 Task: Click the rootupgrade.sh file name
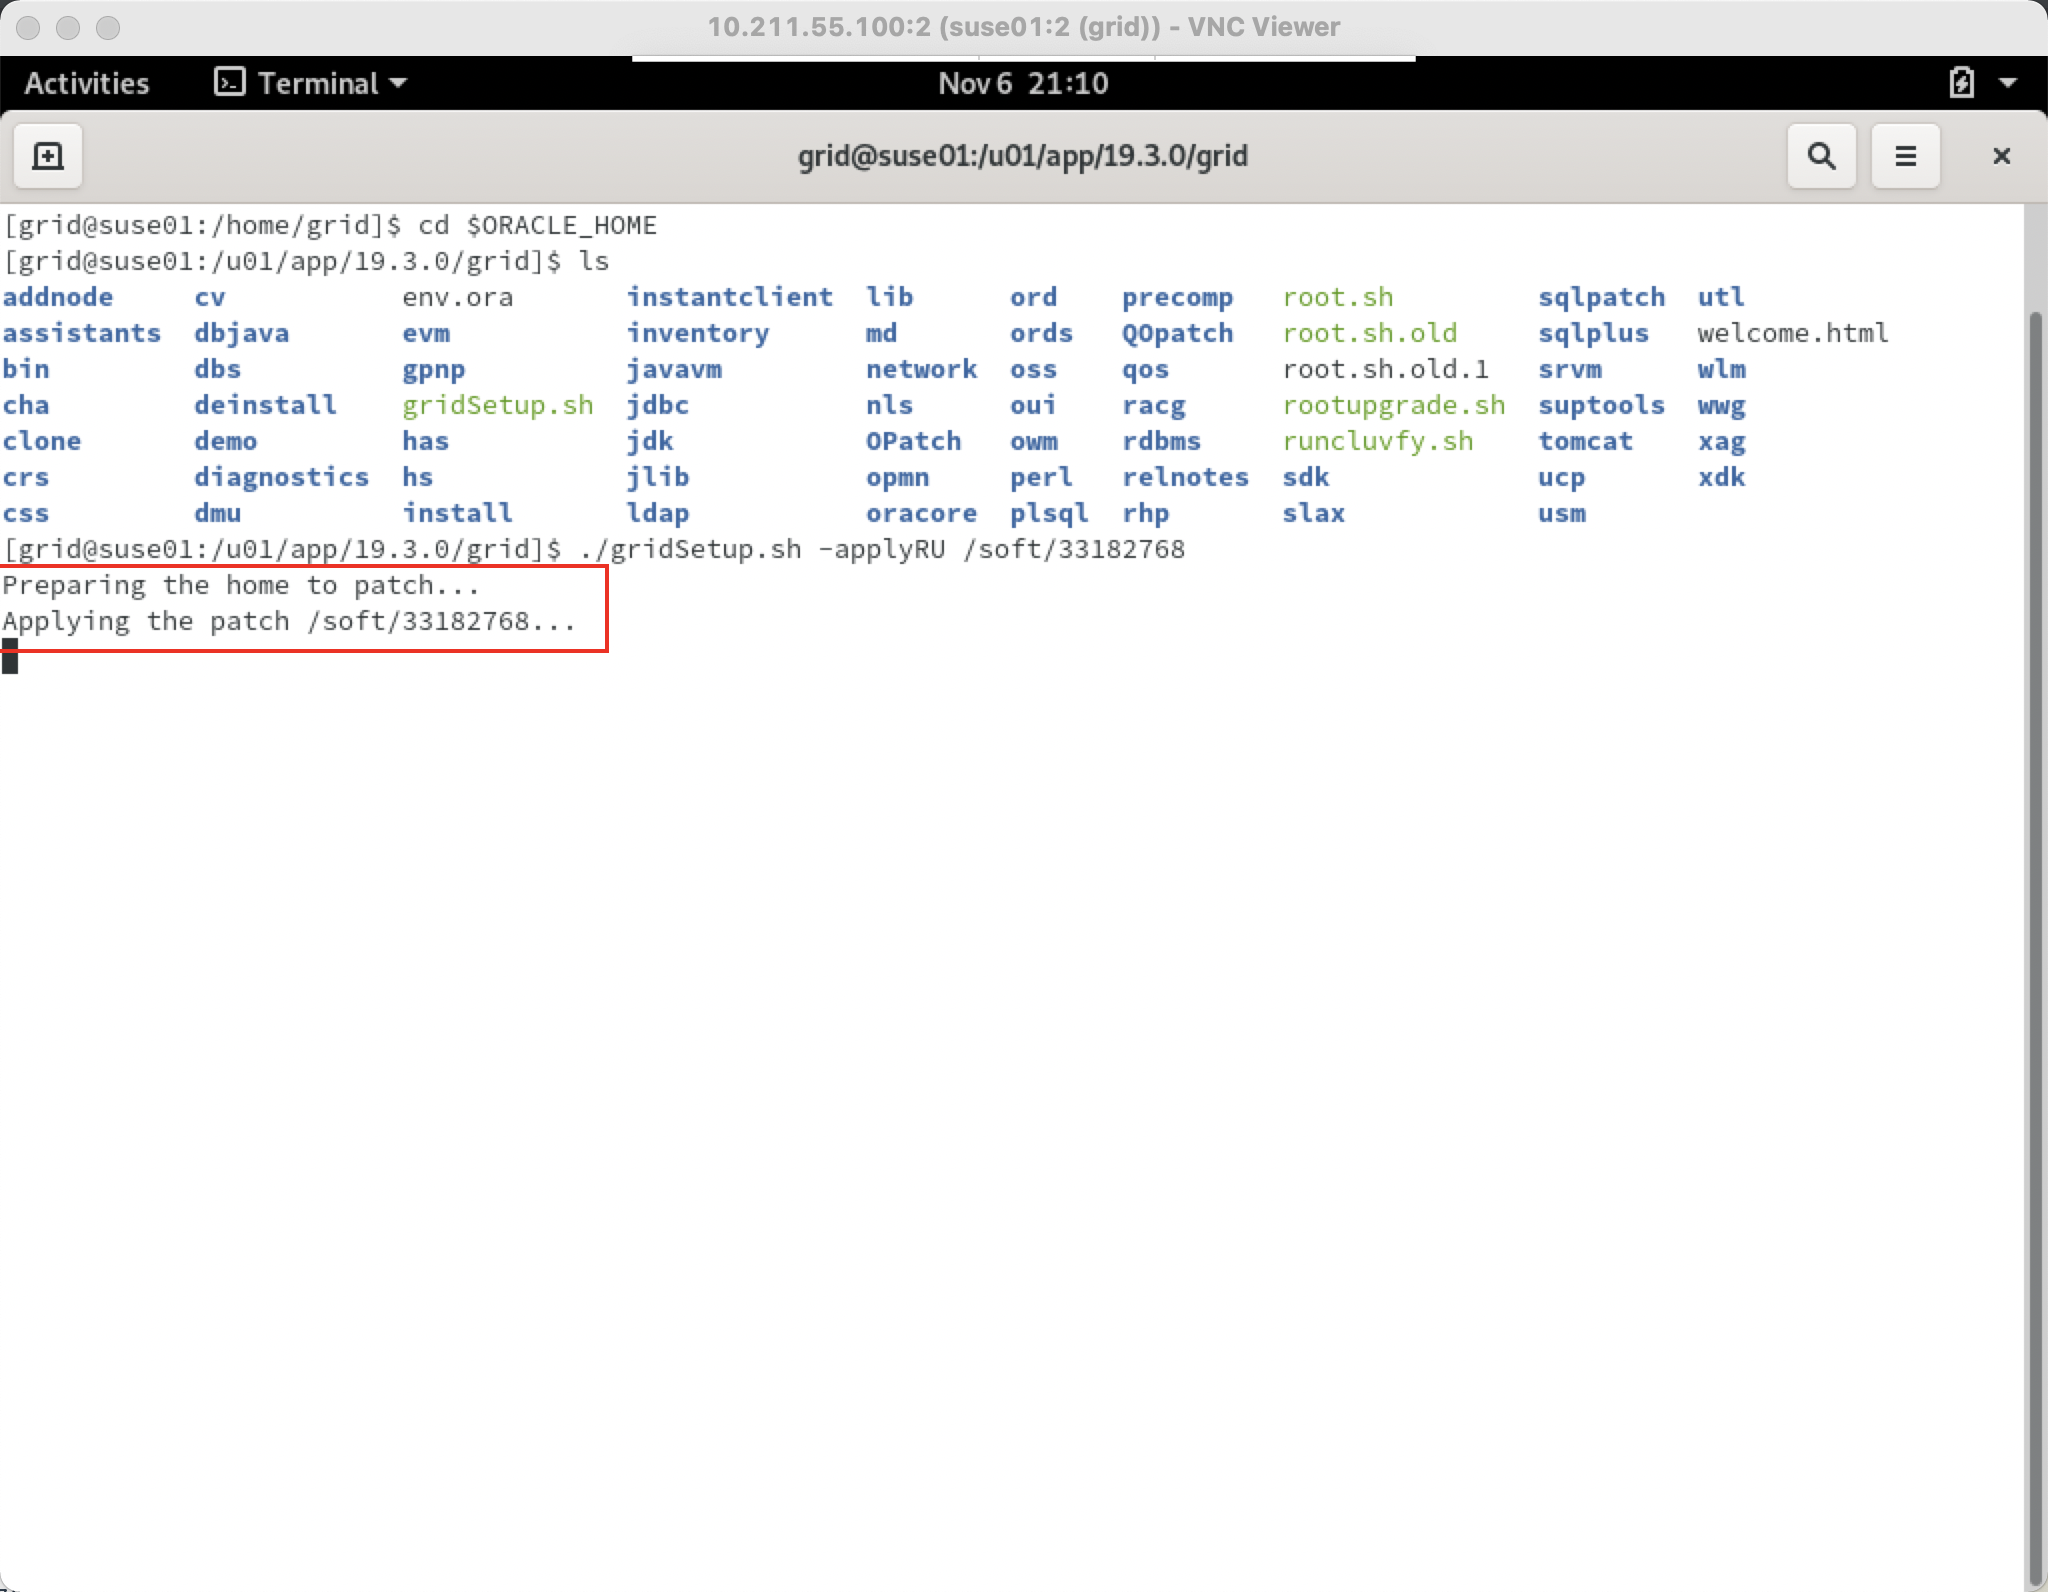click(x=1393, y=405)
